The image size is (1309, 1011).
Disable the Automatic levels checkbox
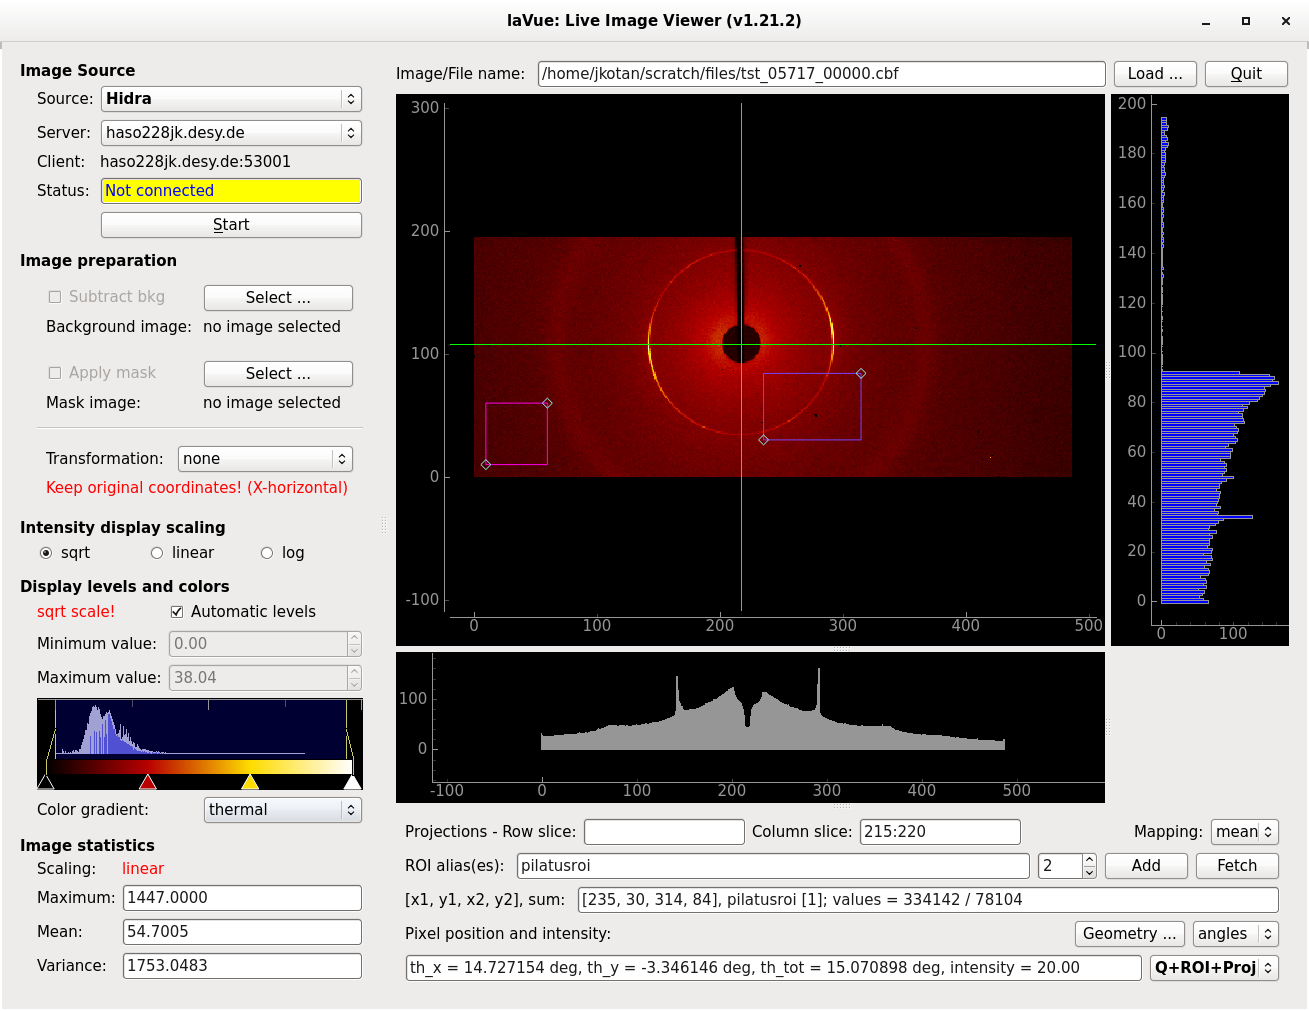[177, 612]
